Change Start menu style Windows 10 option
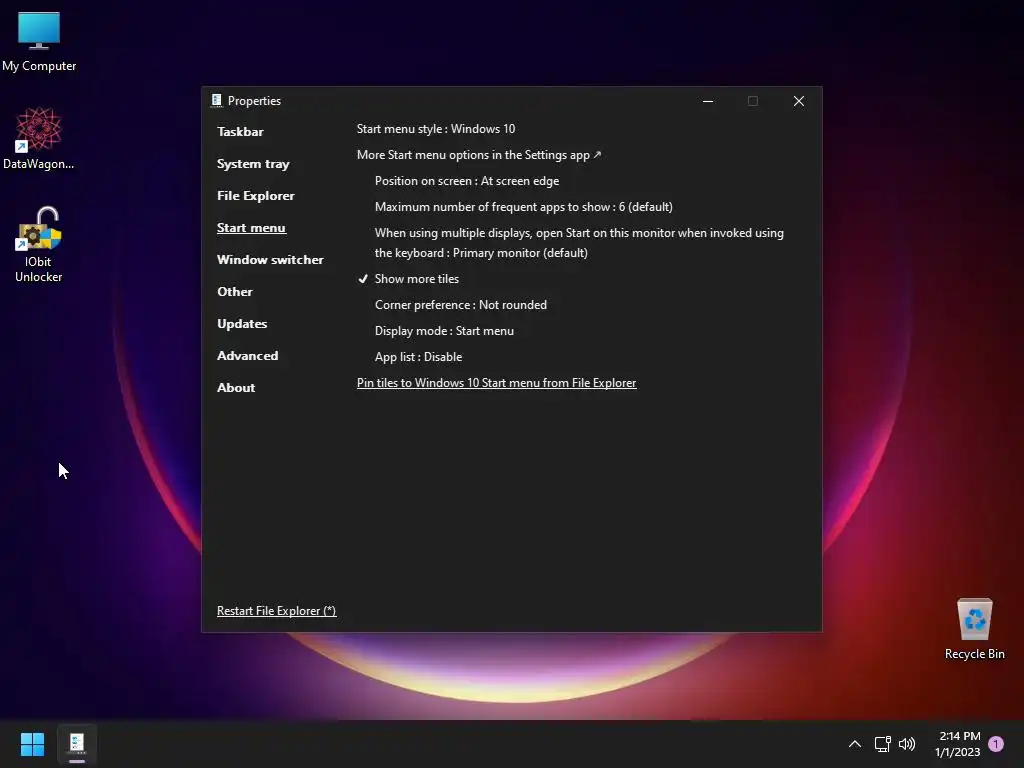1024x768 pixels. click(436, 129)
